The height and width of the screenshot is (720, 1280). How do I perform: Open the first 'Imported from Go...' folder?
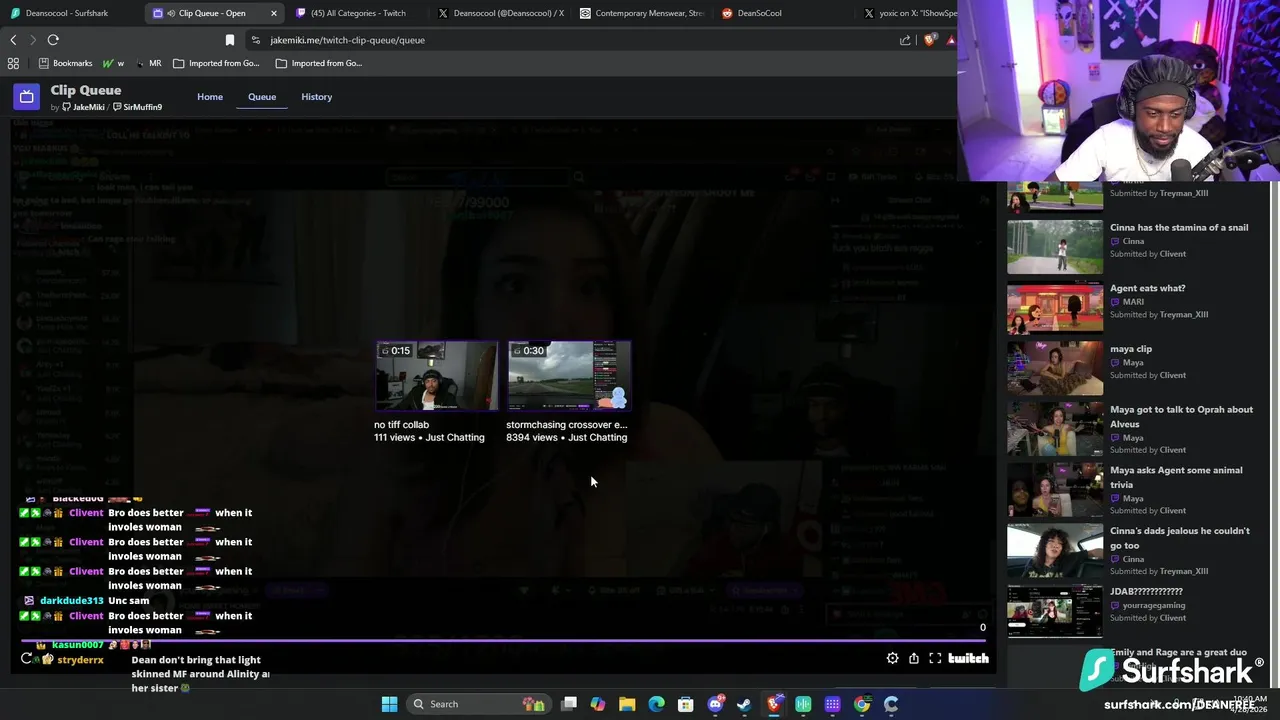[x=216, y=63]
